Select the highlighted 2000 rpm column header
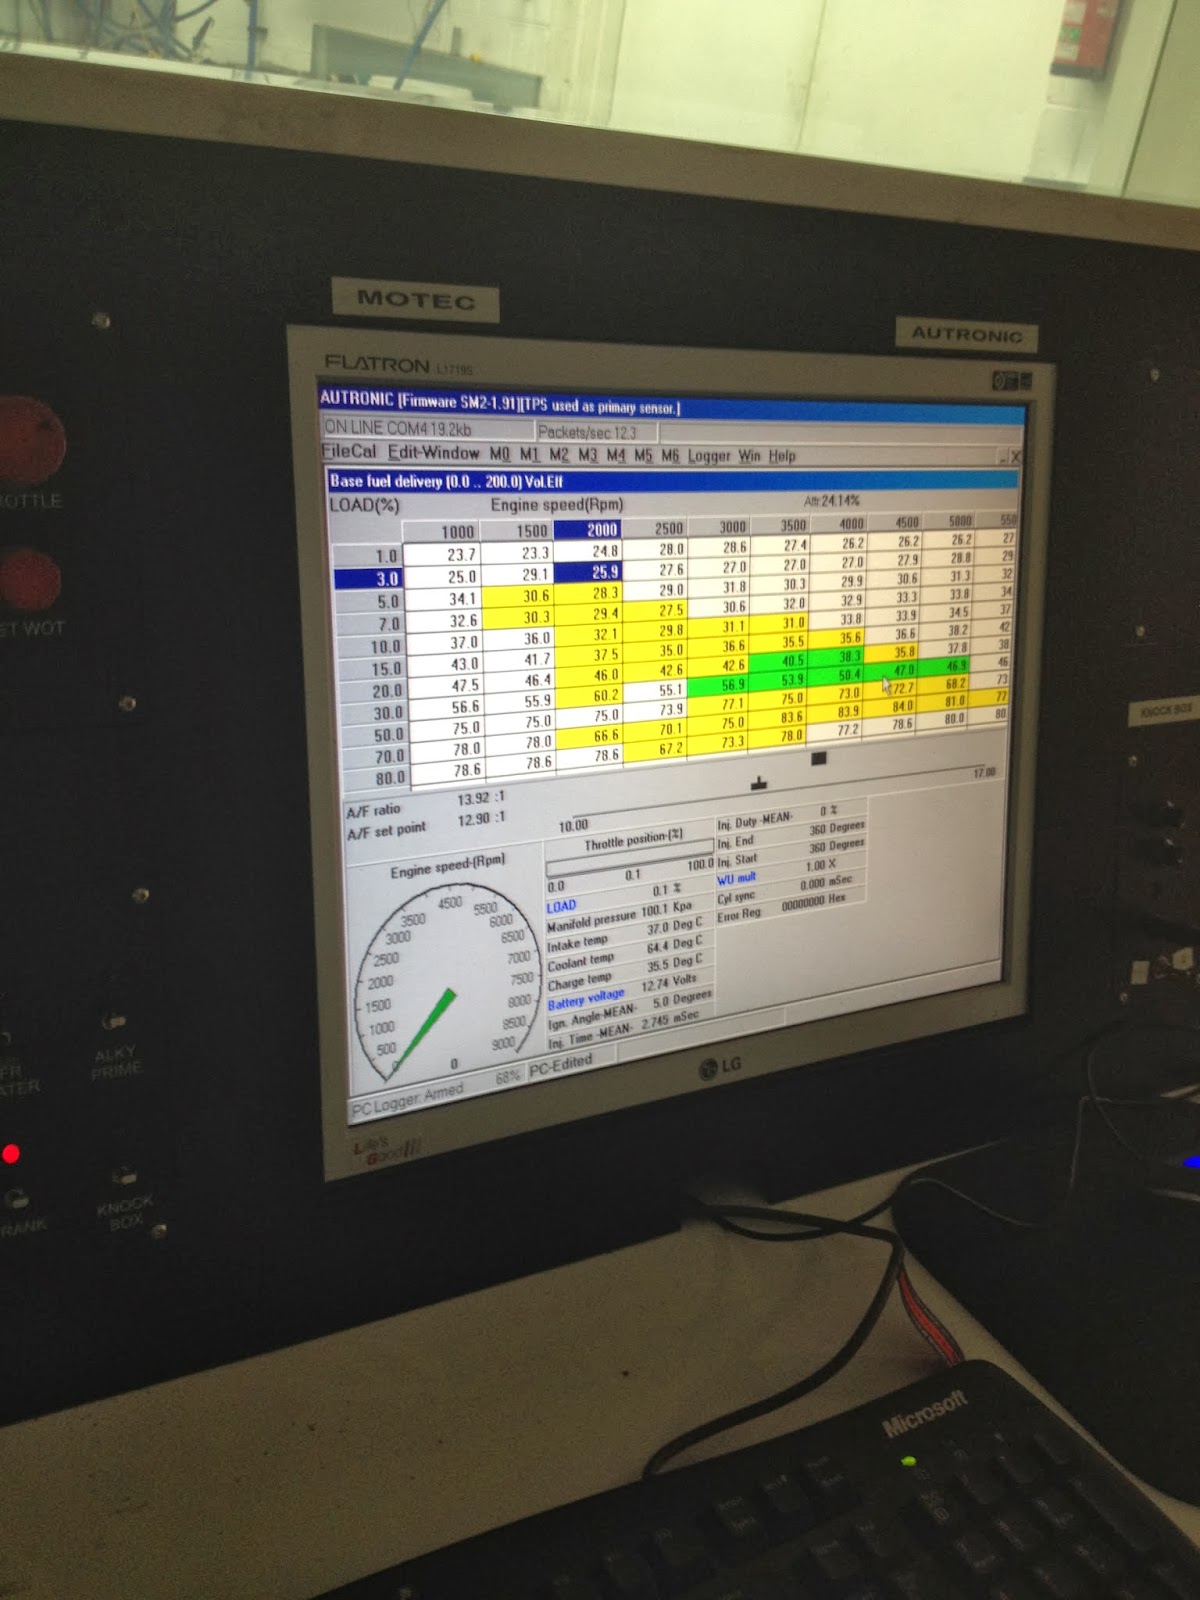1200x1600 pixels. (589, 530)
